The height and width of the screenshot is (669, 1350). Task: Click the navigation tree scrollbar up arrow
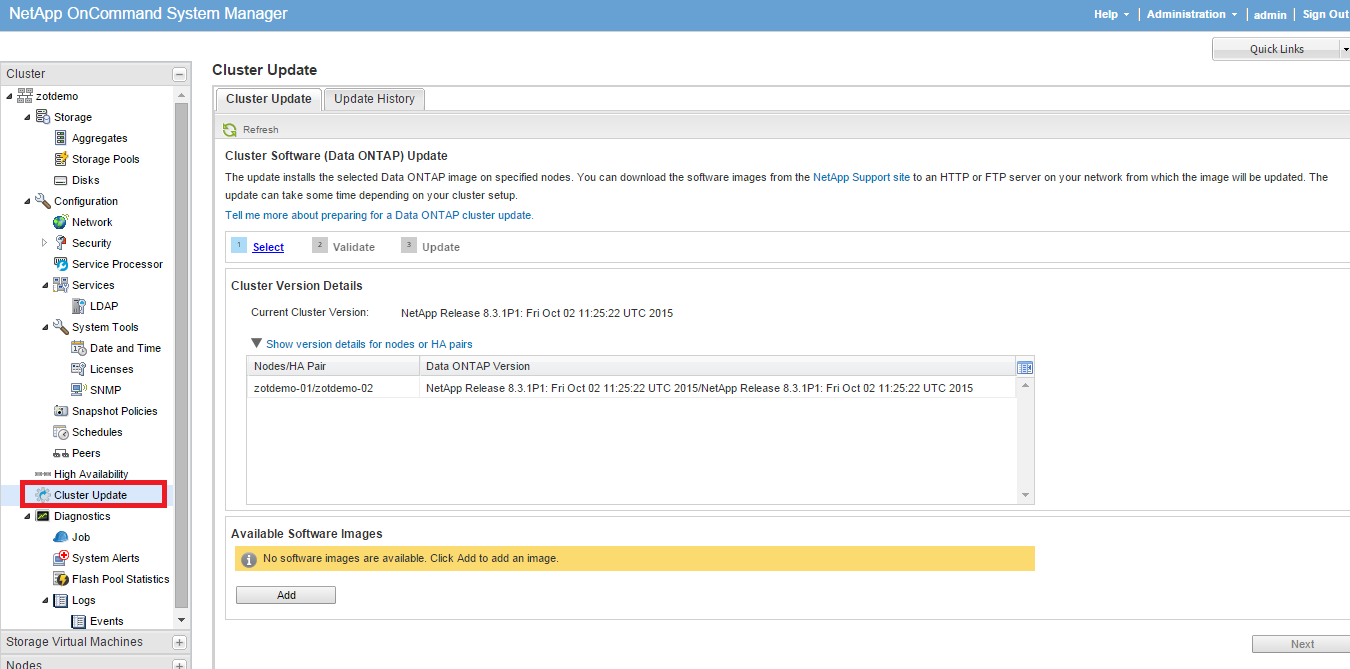181,96
